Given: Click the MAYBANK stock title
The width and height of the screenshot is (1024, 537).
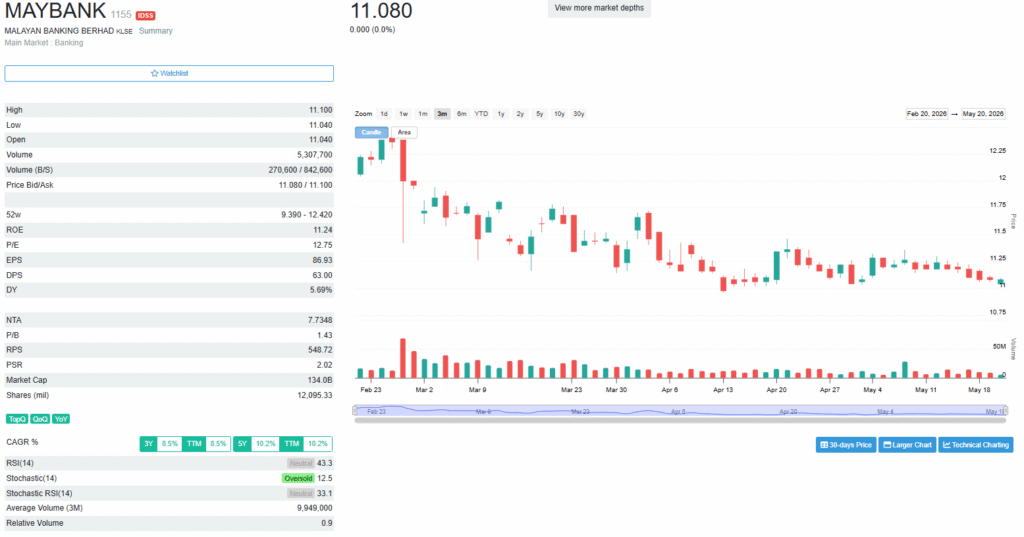Looking at the screenshot, I should pyautogui.click(x=55, y=10).
